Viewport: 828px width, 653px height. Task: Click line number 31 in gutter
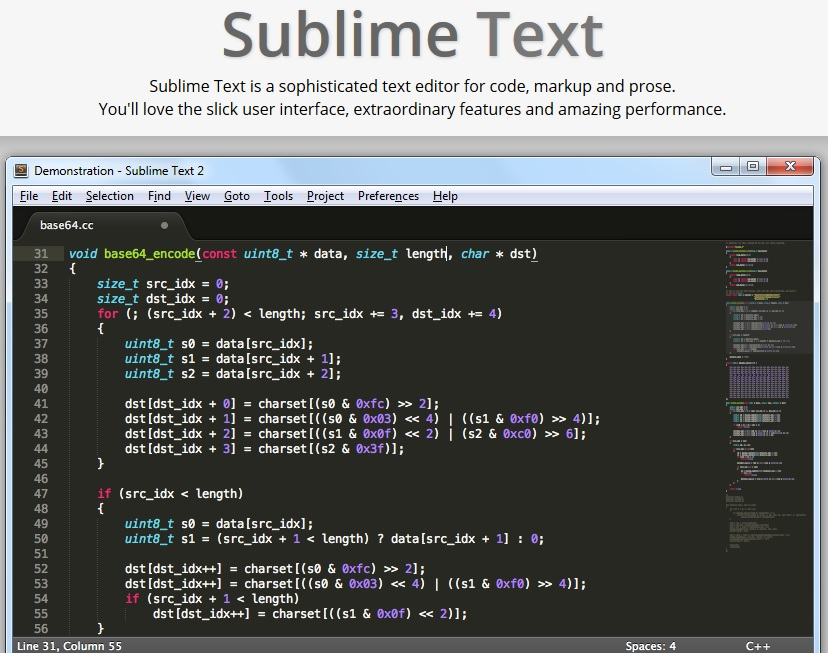tap(41, 254)
